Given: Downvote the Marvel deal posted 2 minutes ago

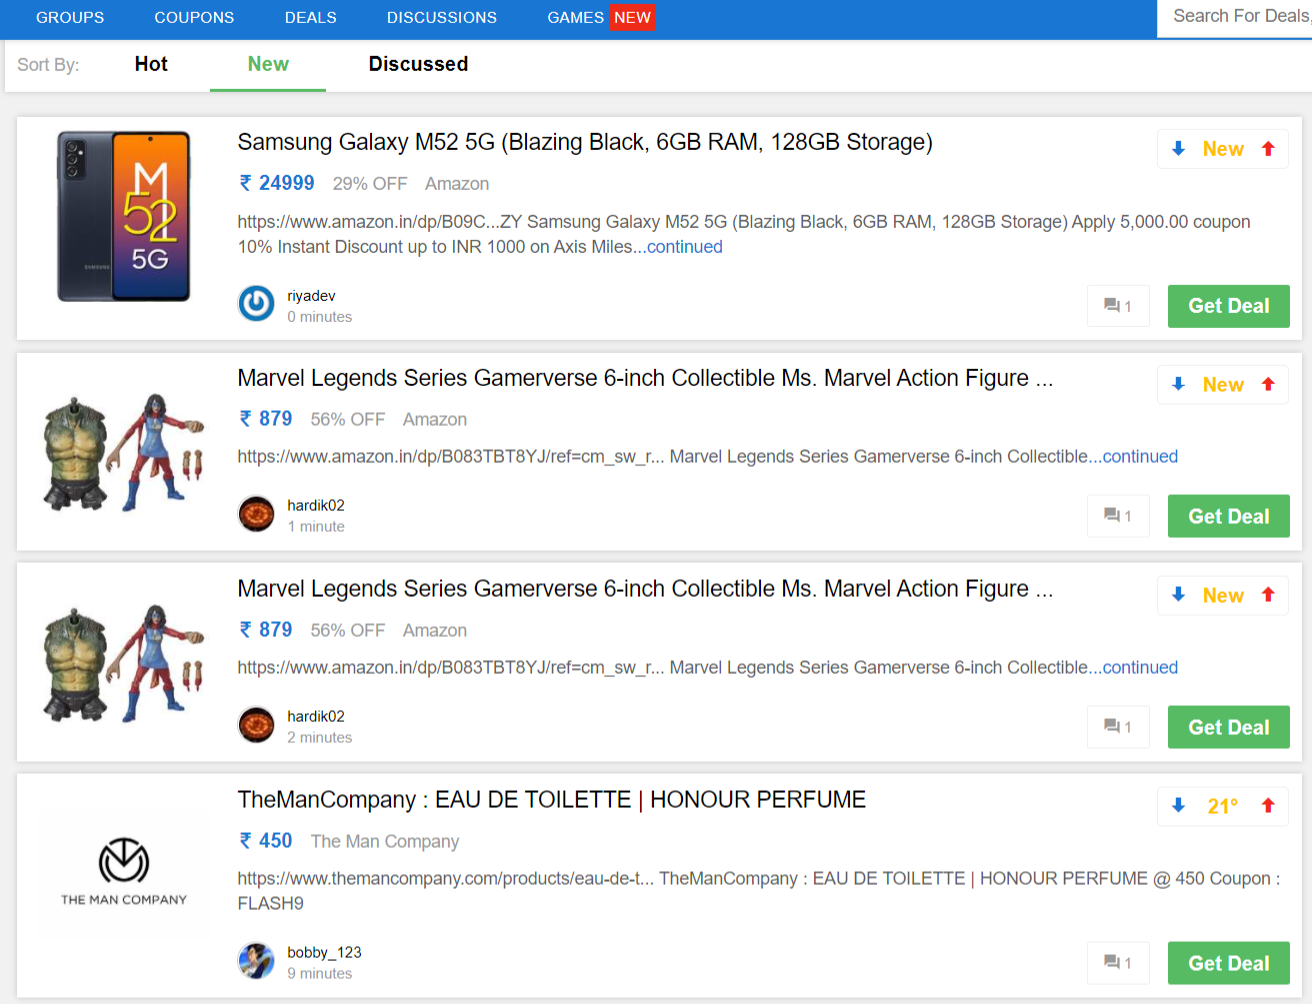Looking at the screenshot, I should [1178, 595].
